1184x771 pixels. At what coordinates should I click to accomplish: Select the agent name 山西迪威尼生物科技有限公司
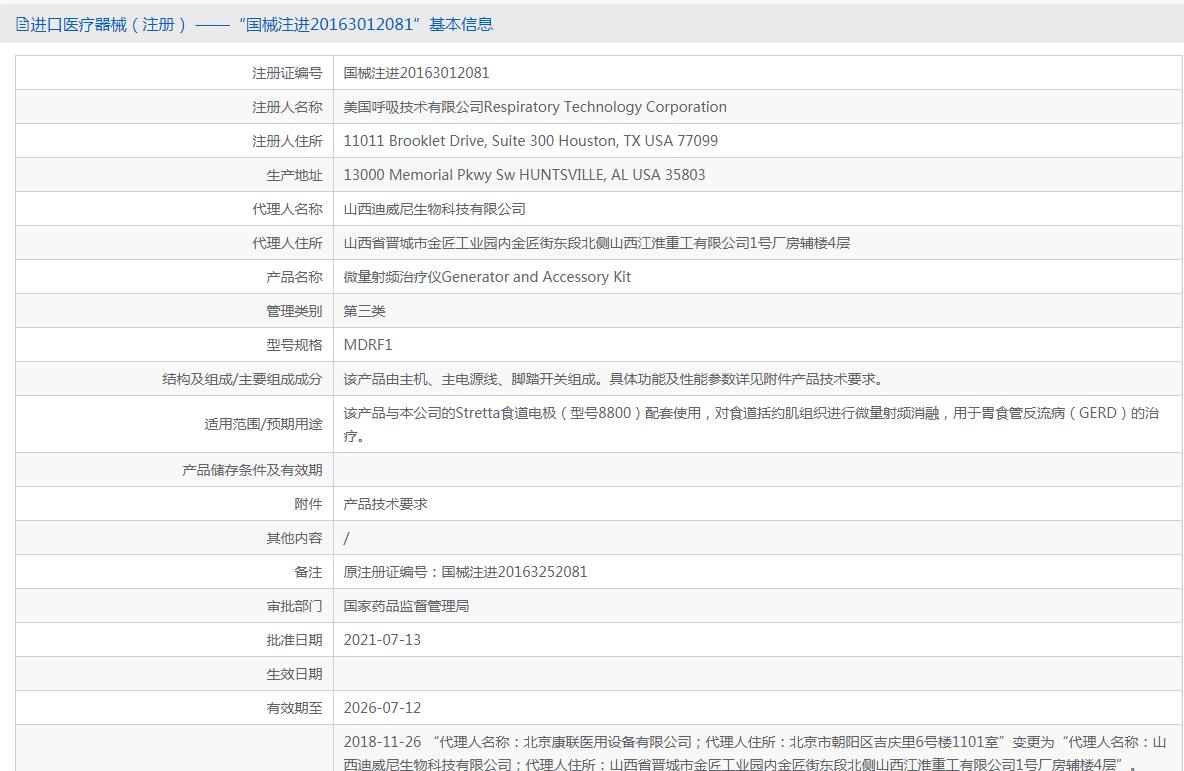point(434,209)
